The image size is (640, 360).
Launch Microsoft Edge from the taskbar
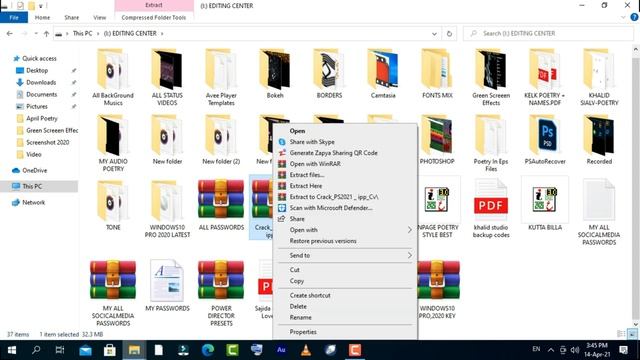click(x=208, y=350)
